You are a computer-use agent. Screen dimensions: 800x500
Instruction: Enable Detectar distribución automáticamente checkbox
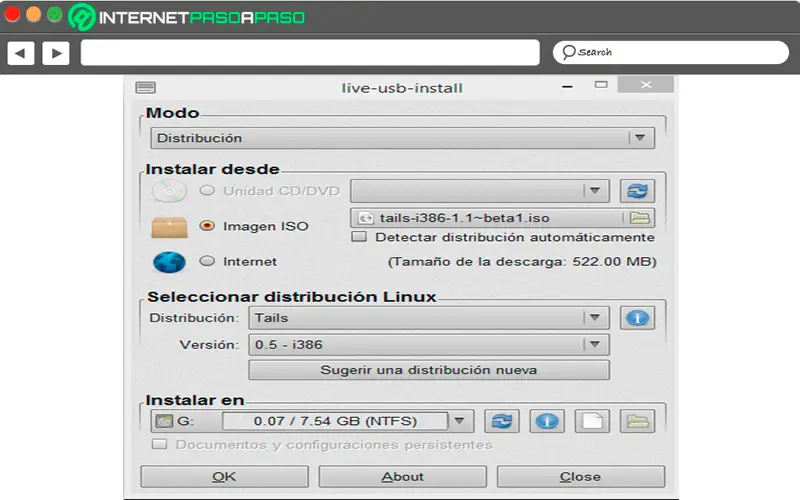click(x=359, y=237)
